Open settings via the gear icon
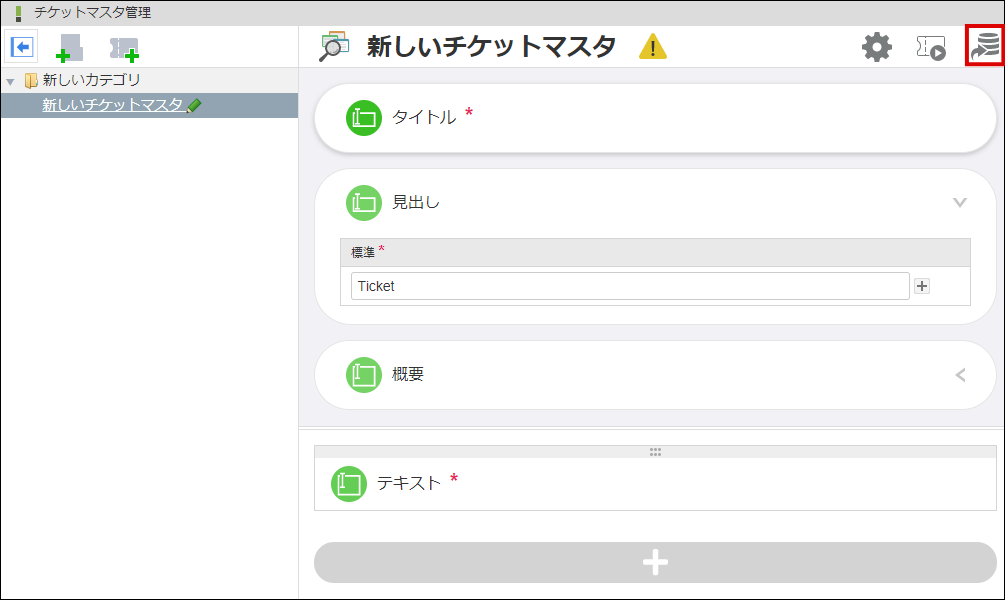1005x600 pixels. coord(877,46)
